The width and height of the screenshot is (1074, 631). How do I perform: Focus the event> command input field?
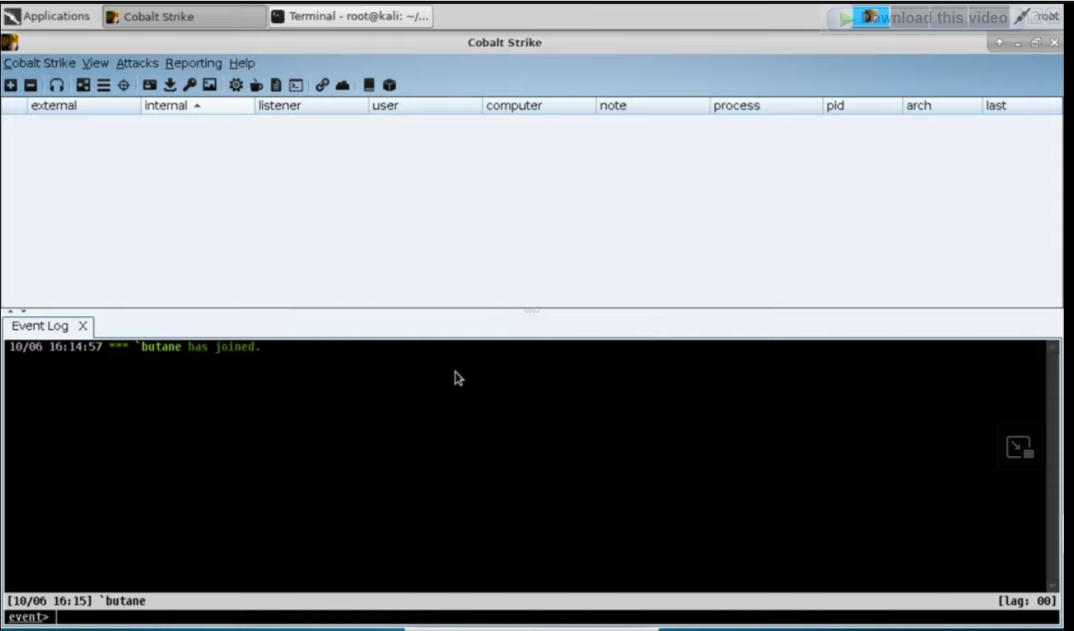tap(558, 617)
